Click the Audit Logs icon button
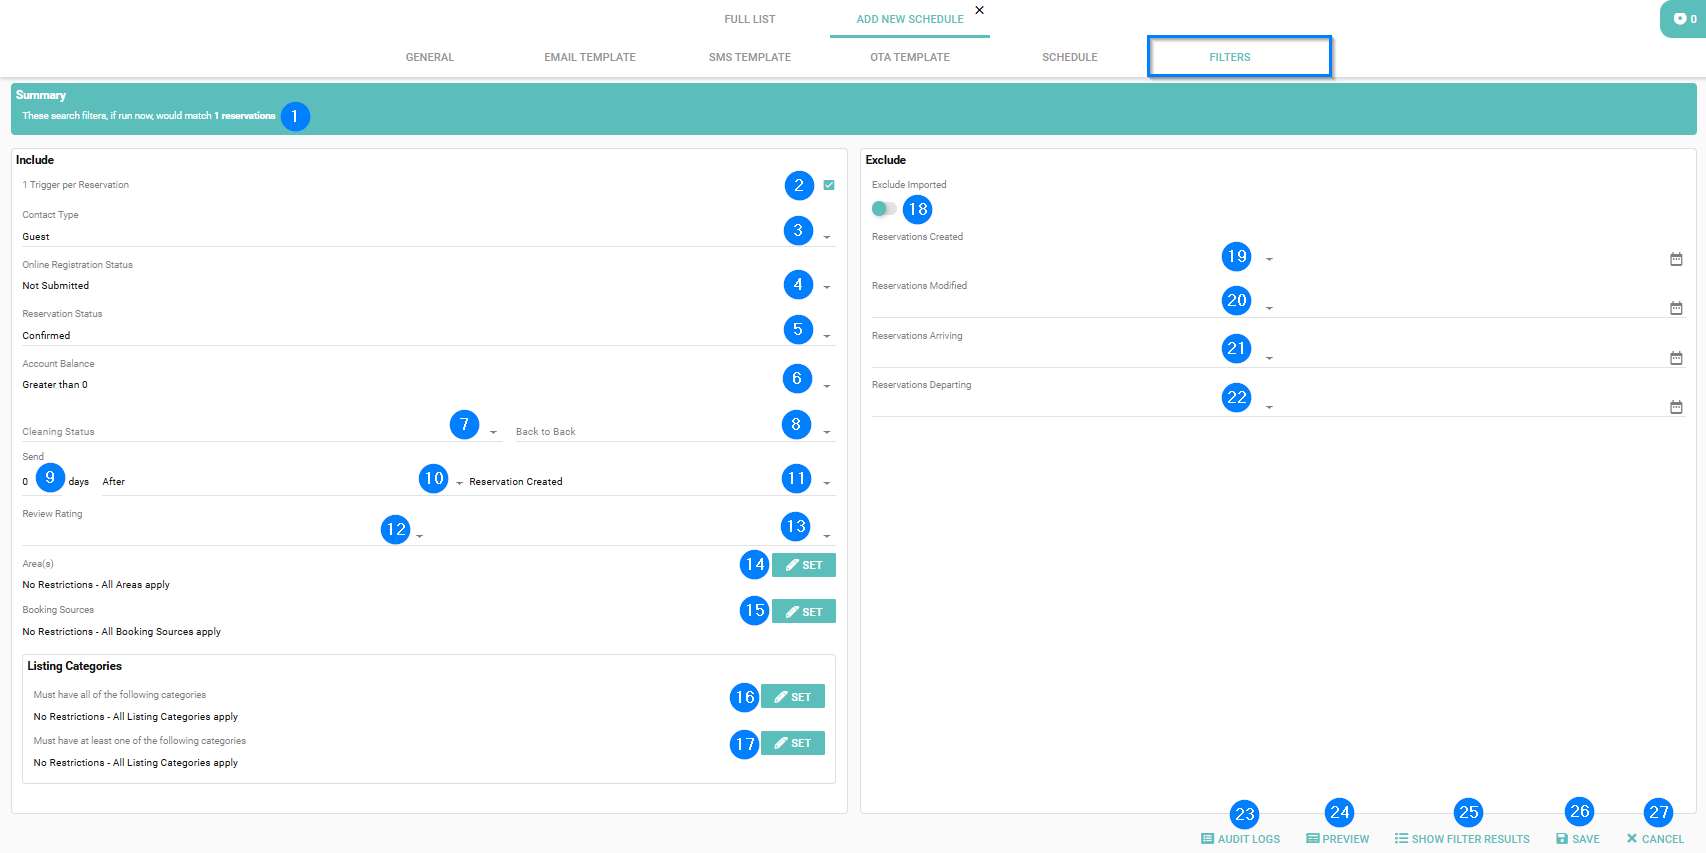This screenshot has height=853, width=1706. [1207, 839]
